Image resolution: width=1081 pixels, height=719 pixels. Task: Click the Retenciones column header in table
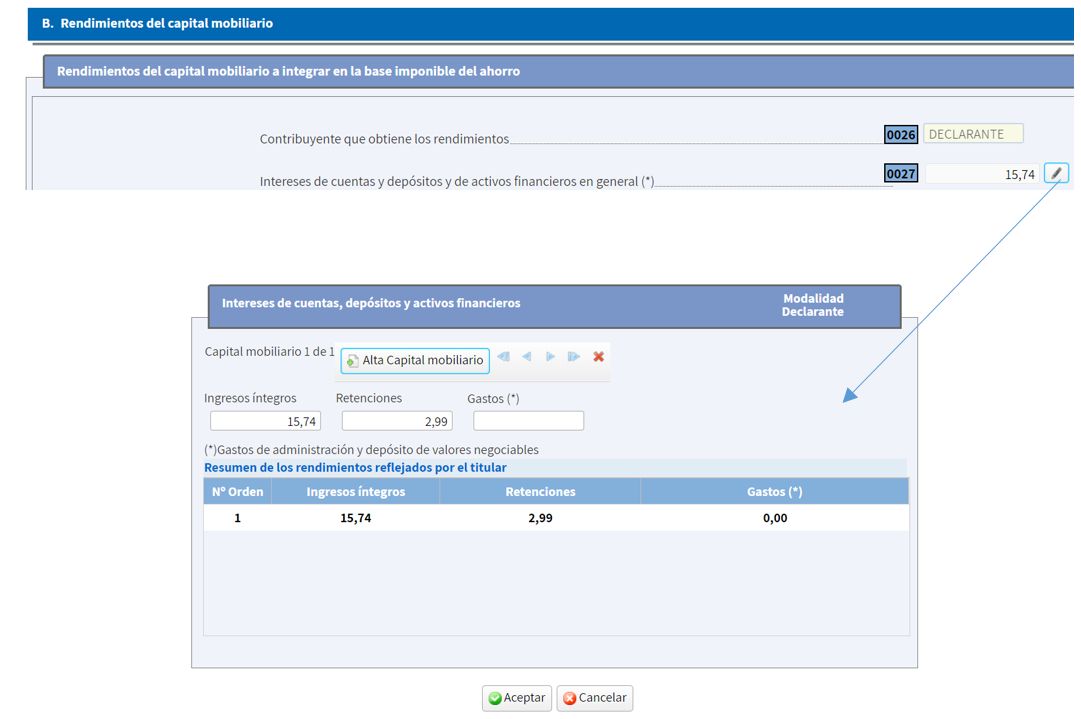pos(540,491)
